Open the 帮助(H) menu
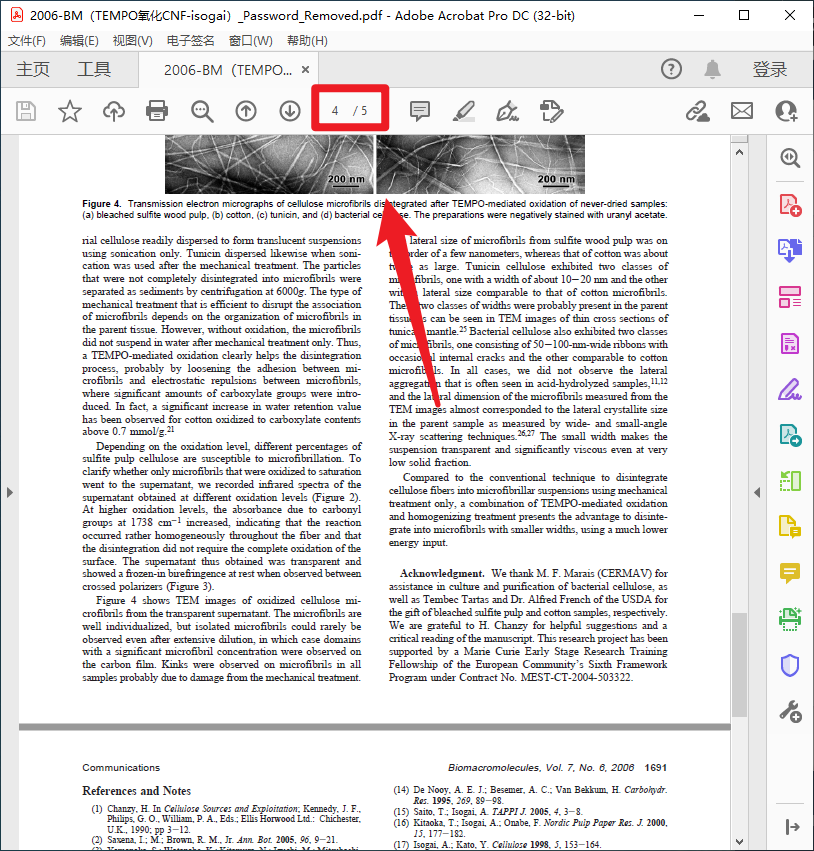This screenshot has height=851, width=814. 307,41
